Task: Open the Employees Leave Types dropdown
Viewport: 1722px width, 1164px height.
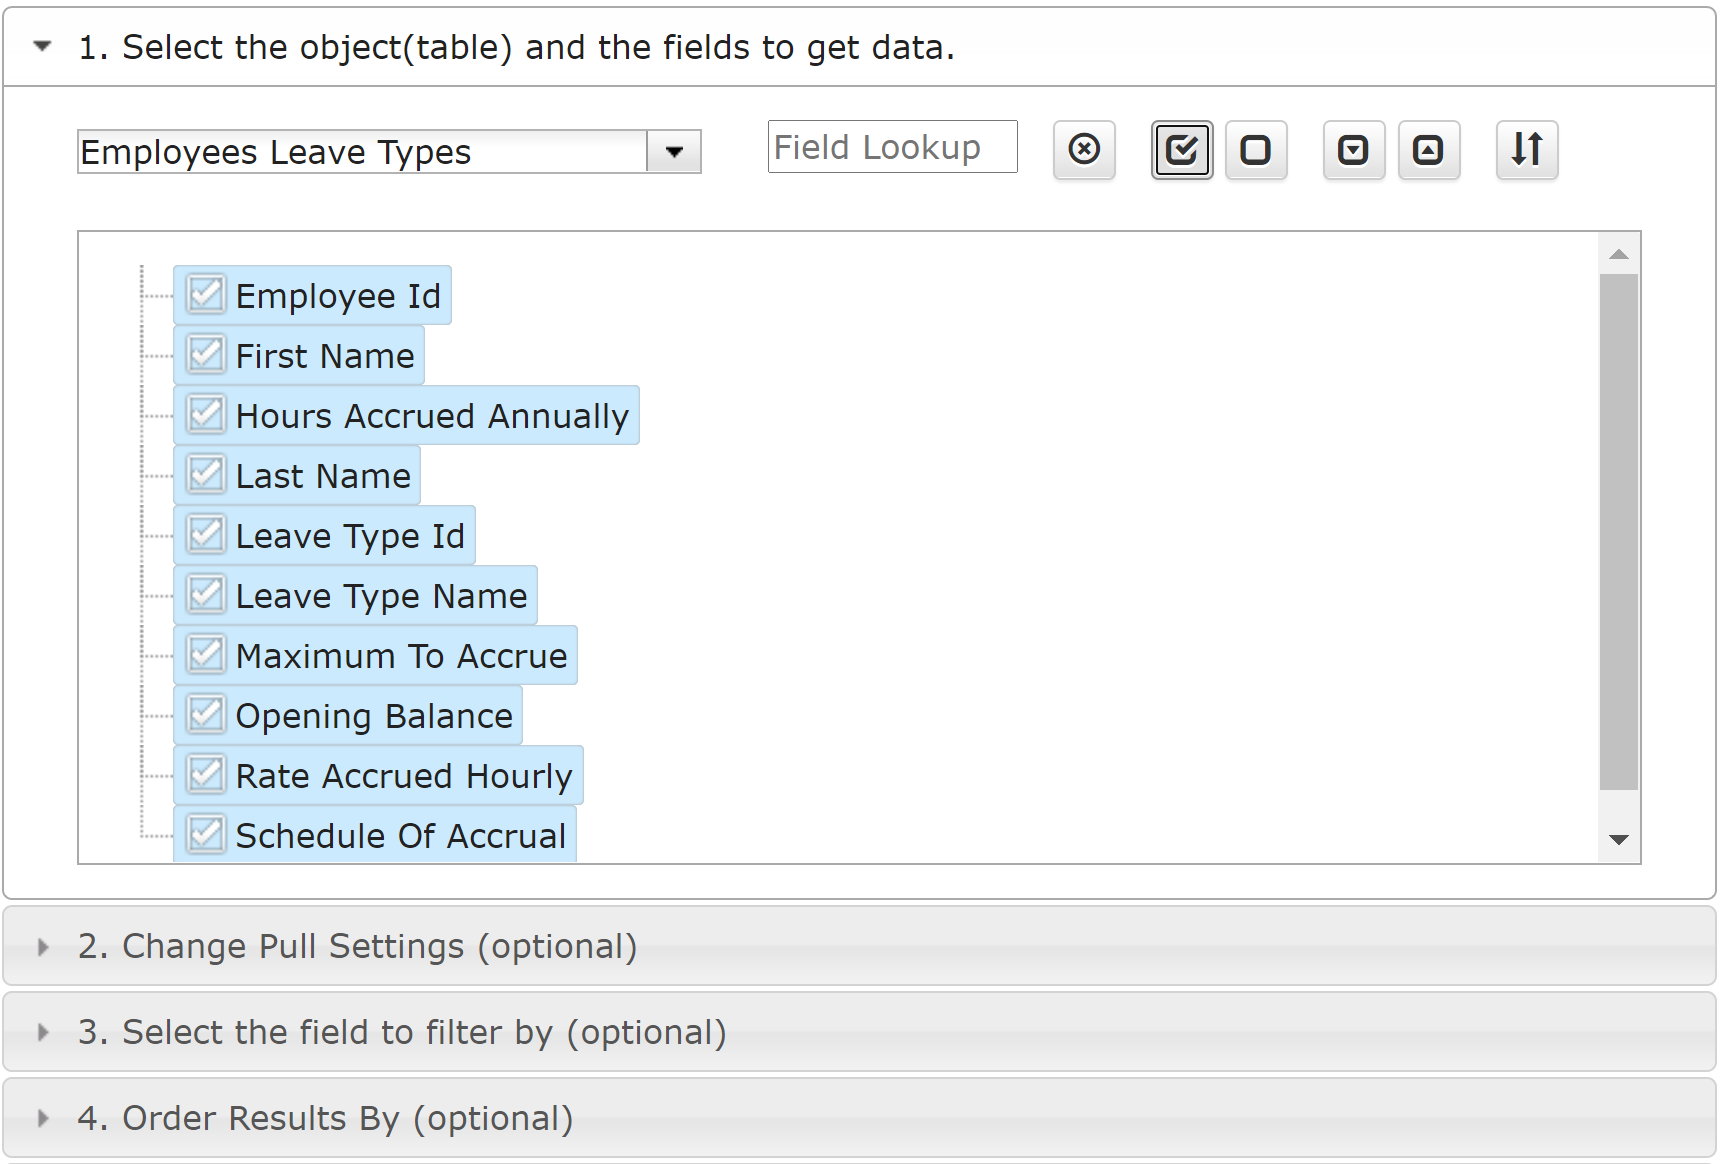Action: click(674, 152)
